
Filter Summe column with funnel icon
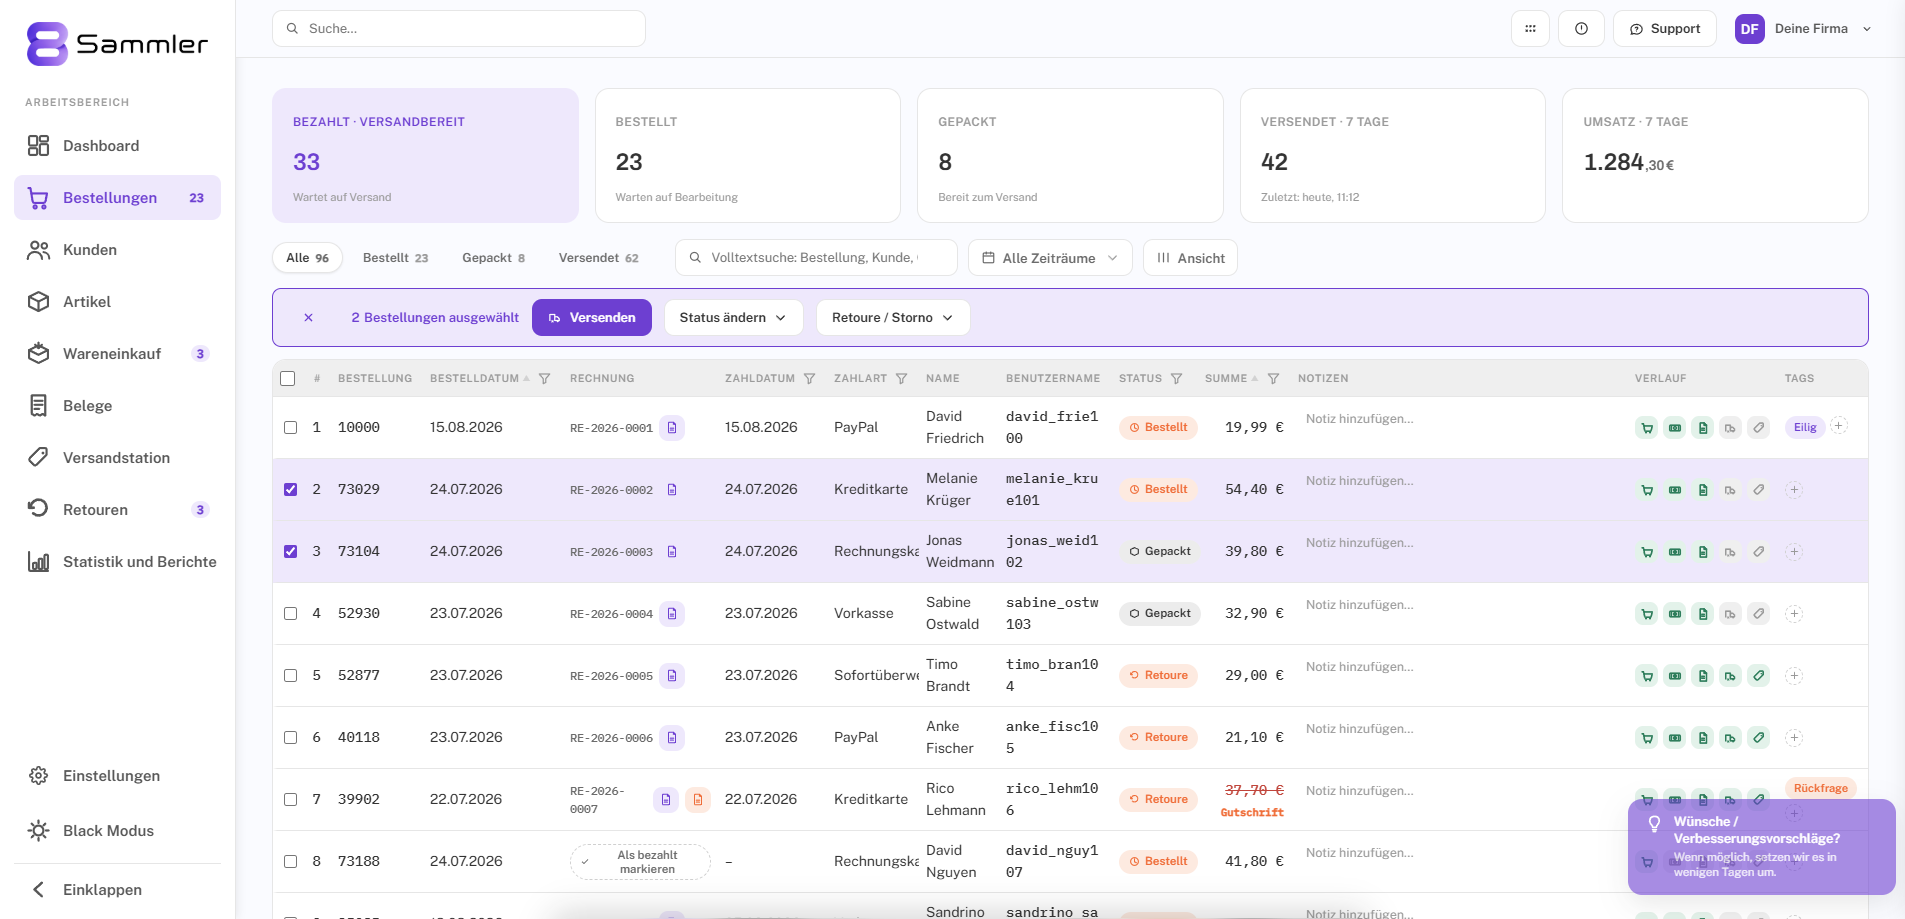1273,379
